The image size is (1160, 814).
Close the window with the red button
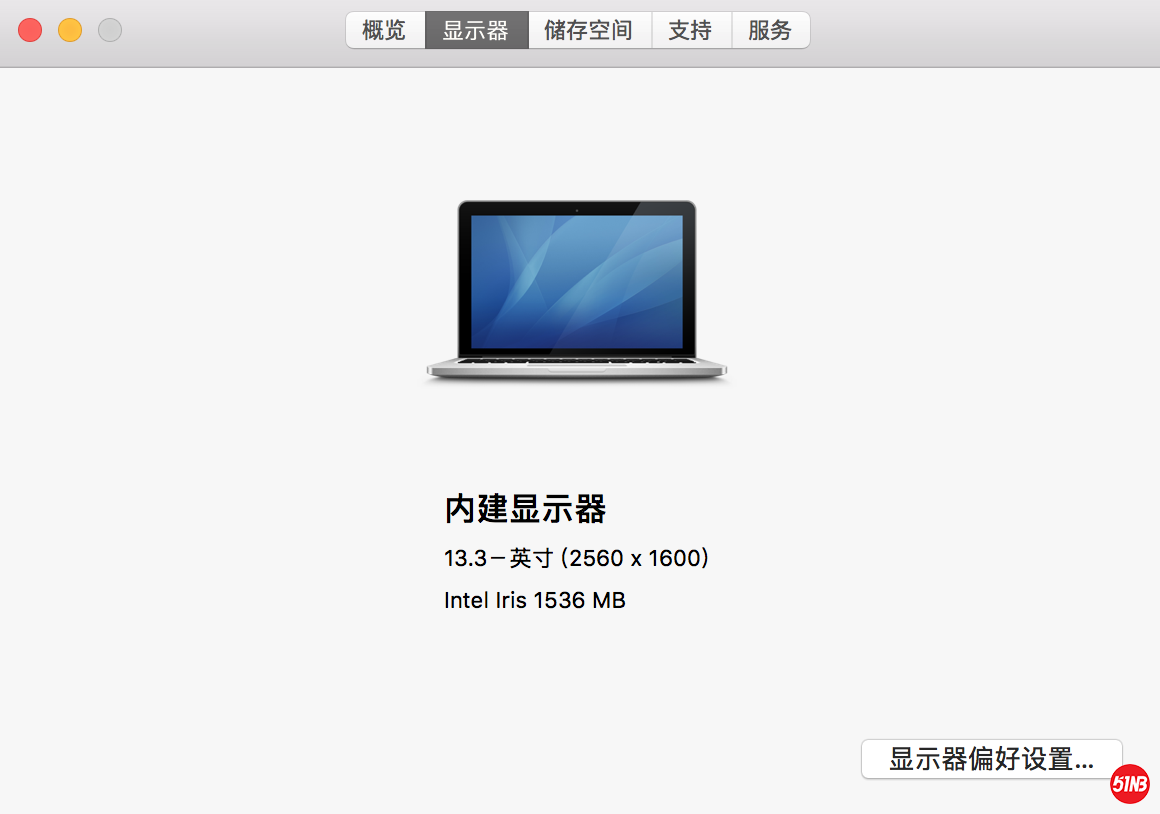[30, 30]
